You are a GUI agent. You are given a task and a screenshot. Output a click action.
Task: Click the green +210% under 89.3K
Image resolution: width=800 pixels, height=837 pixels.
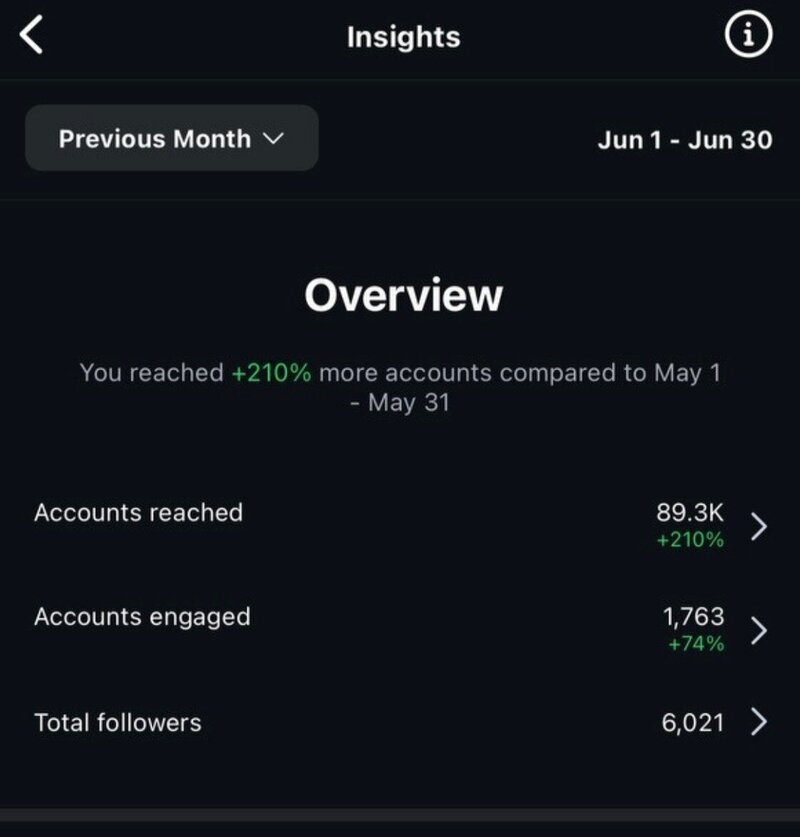point(690,540)
